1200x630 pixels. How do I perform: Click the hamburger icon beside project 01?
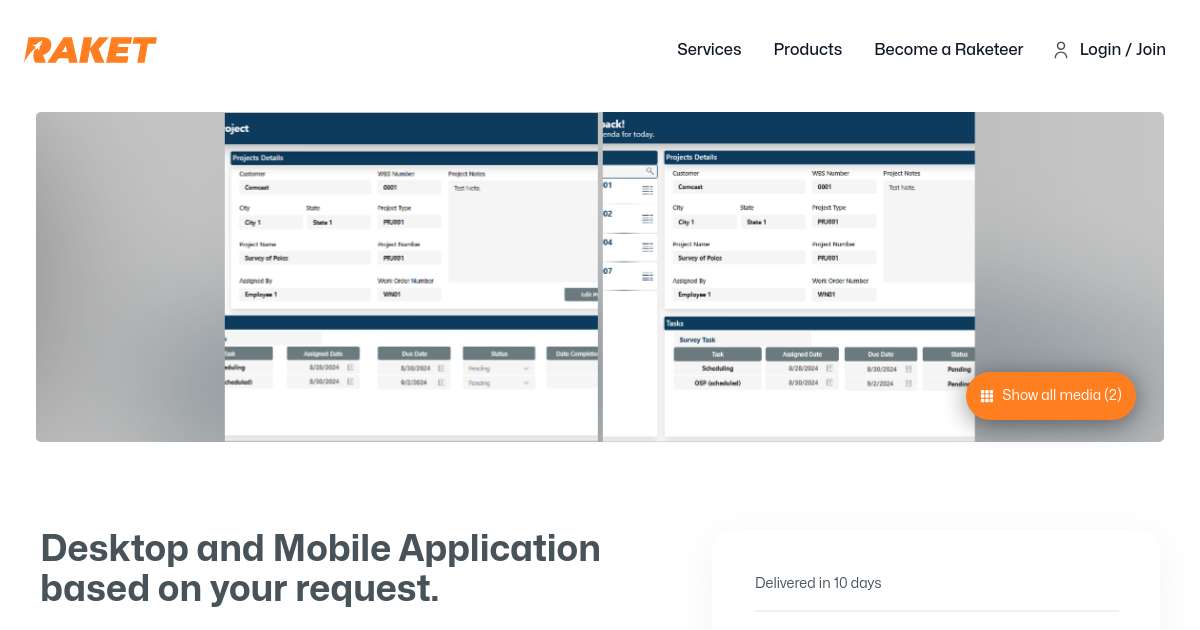647,188
